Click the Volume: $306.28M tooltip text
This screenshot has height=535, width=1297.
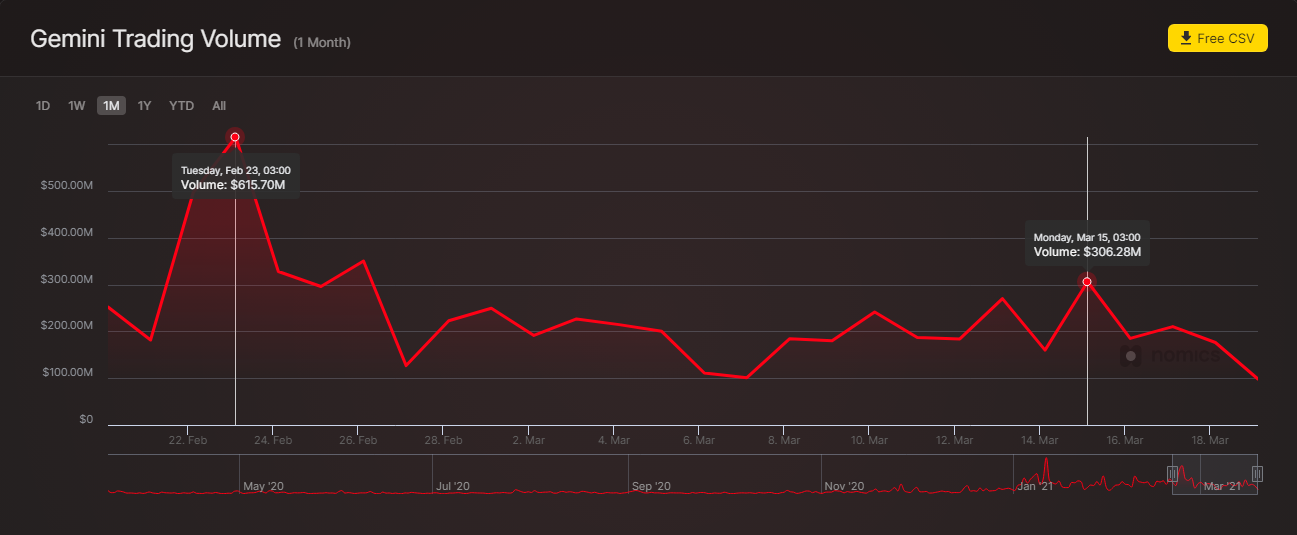pos(1087,252)
